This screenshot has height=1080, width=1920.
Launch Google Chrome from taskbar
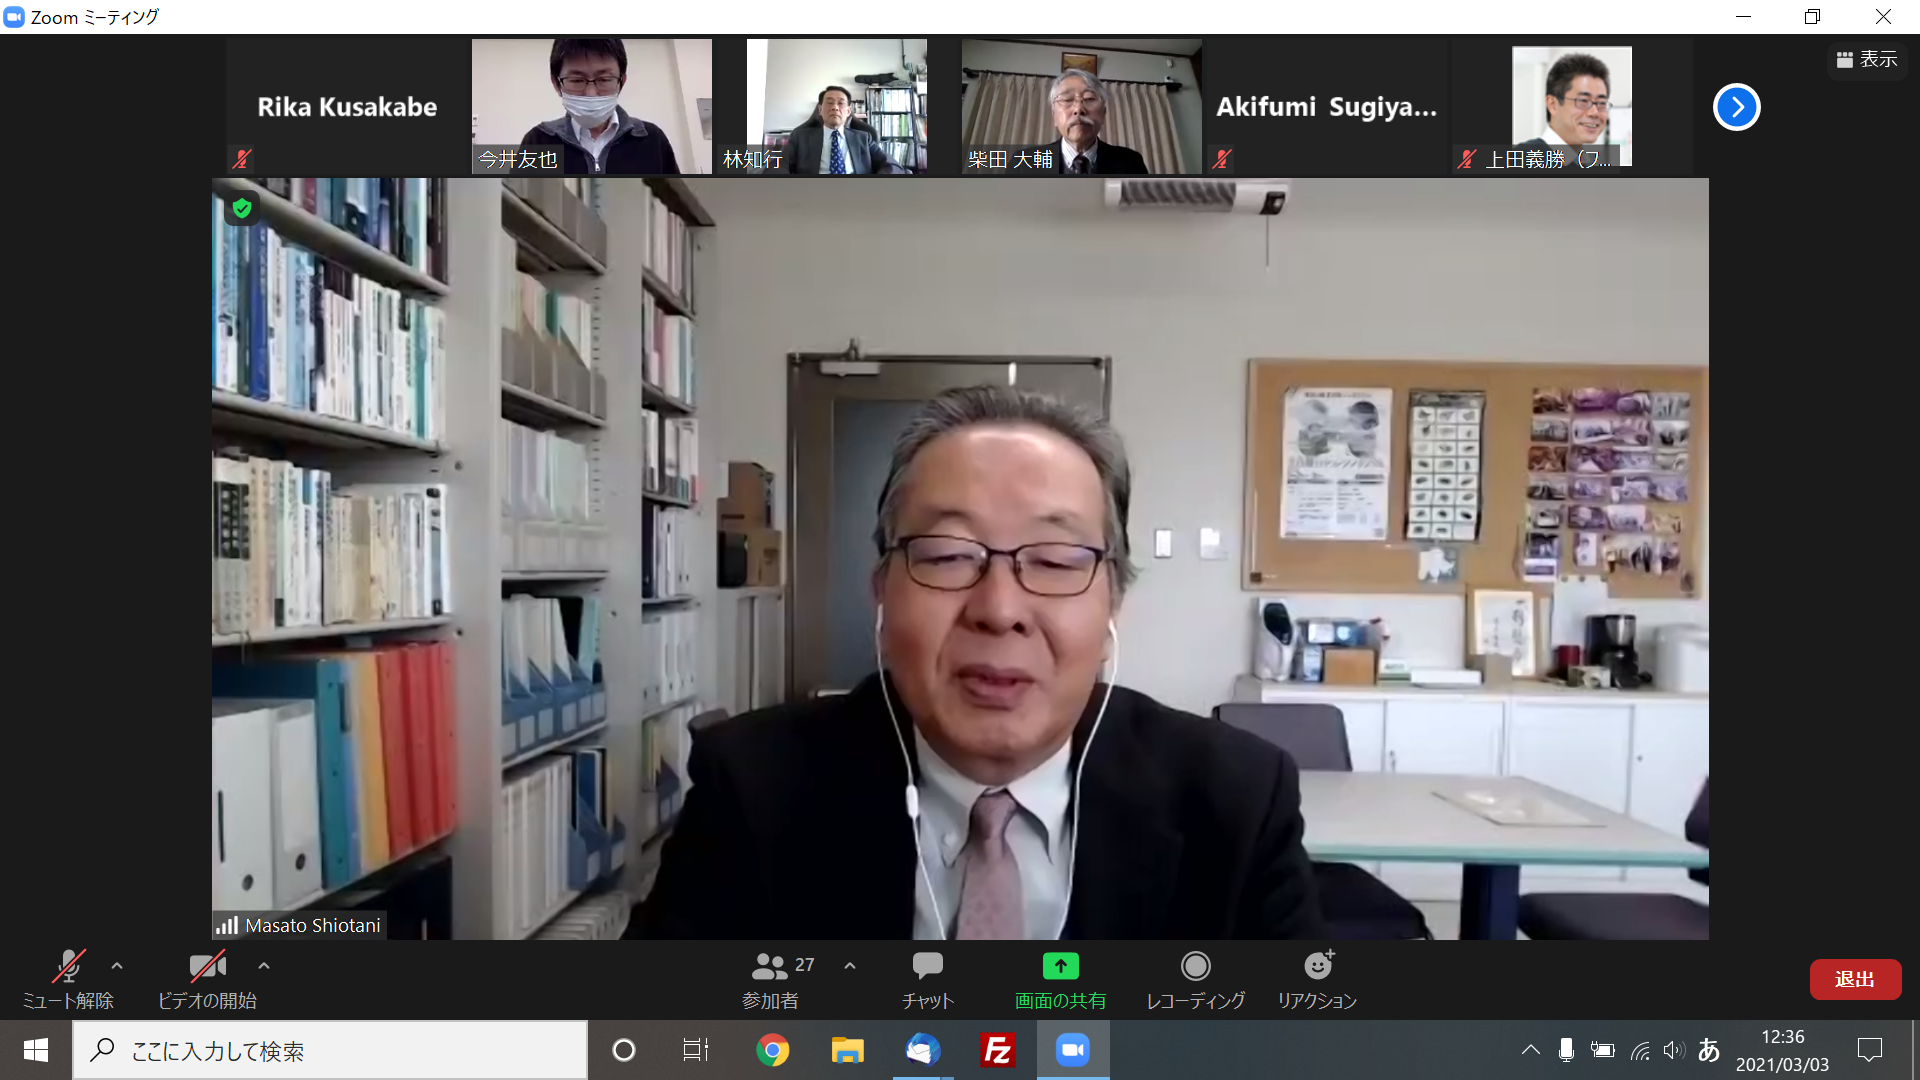point(772,1050)
